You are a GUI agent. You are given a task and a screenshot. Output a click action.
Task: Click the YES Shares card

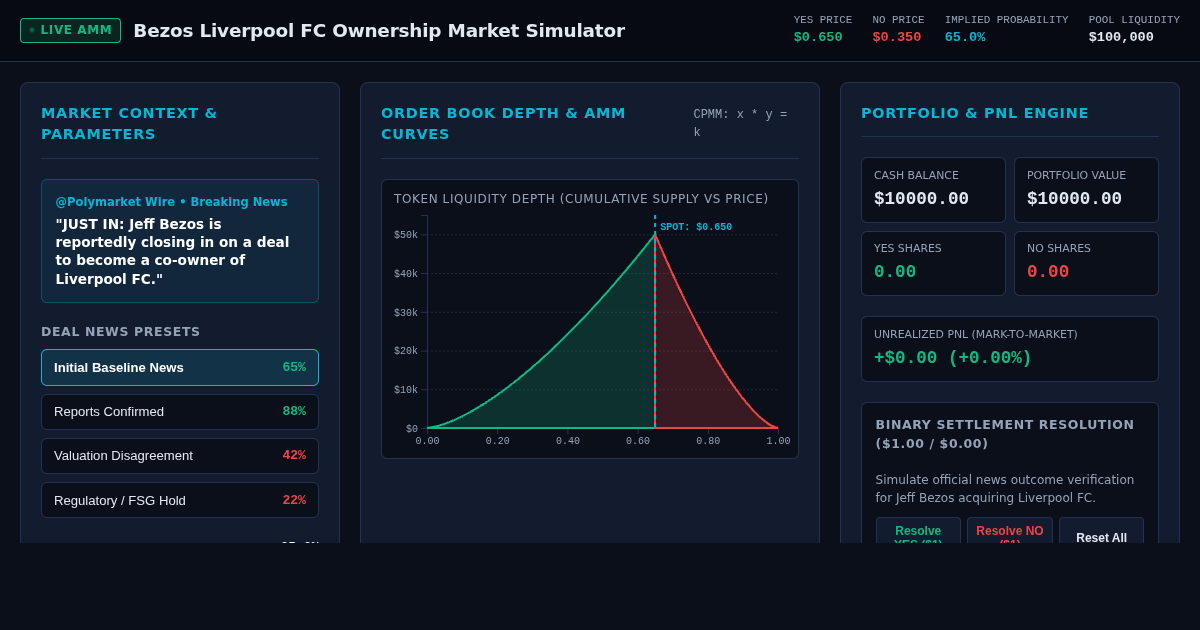933,263
